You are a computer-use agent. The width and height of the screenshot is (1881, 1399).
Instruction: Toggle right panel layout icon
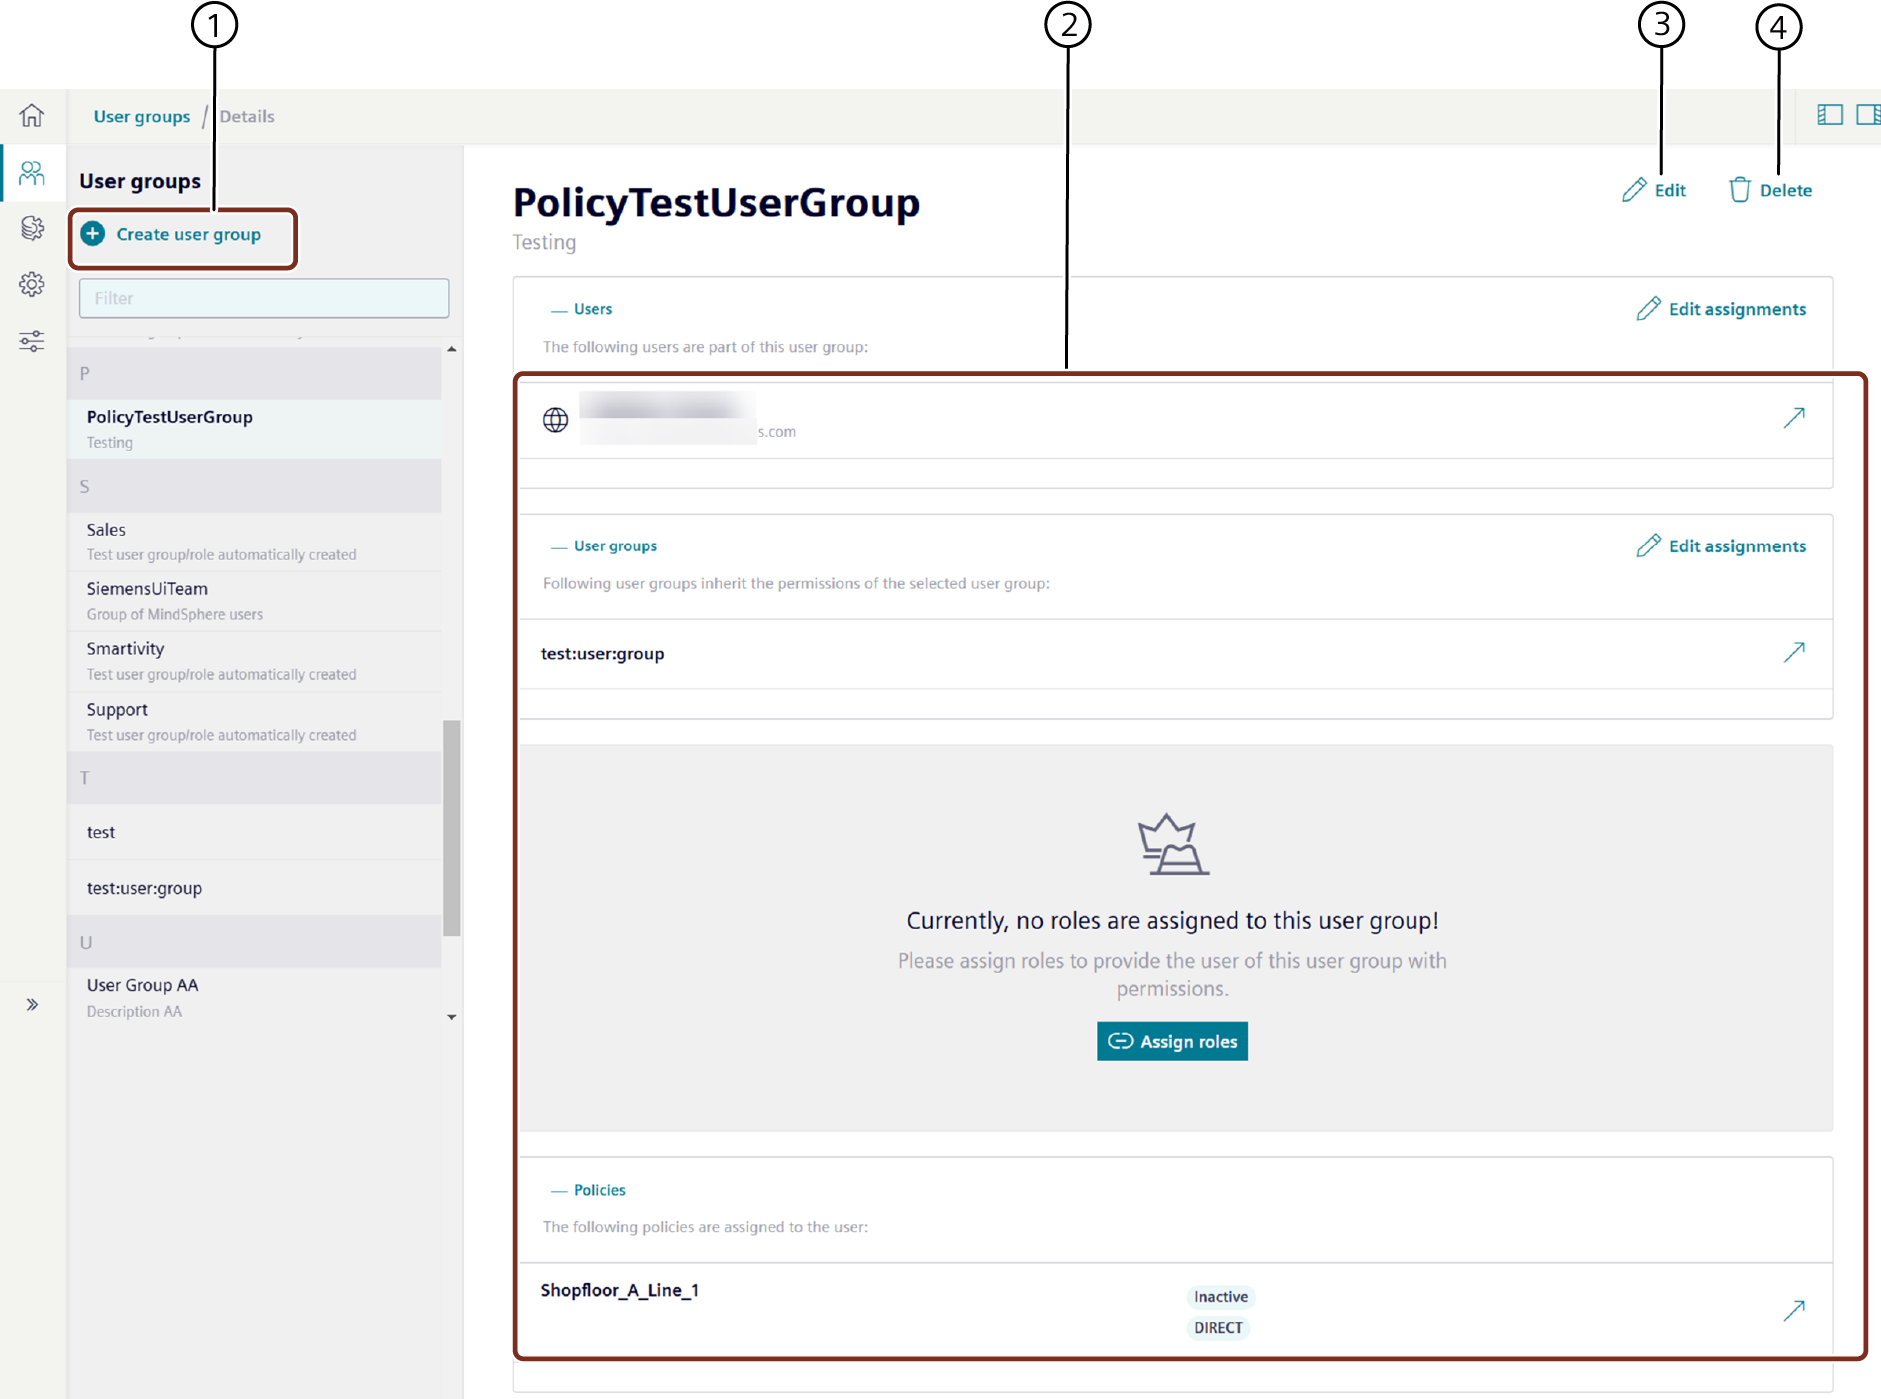click(x=1868, y=115)
